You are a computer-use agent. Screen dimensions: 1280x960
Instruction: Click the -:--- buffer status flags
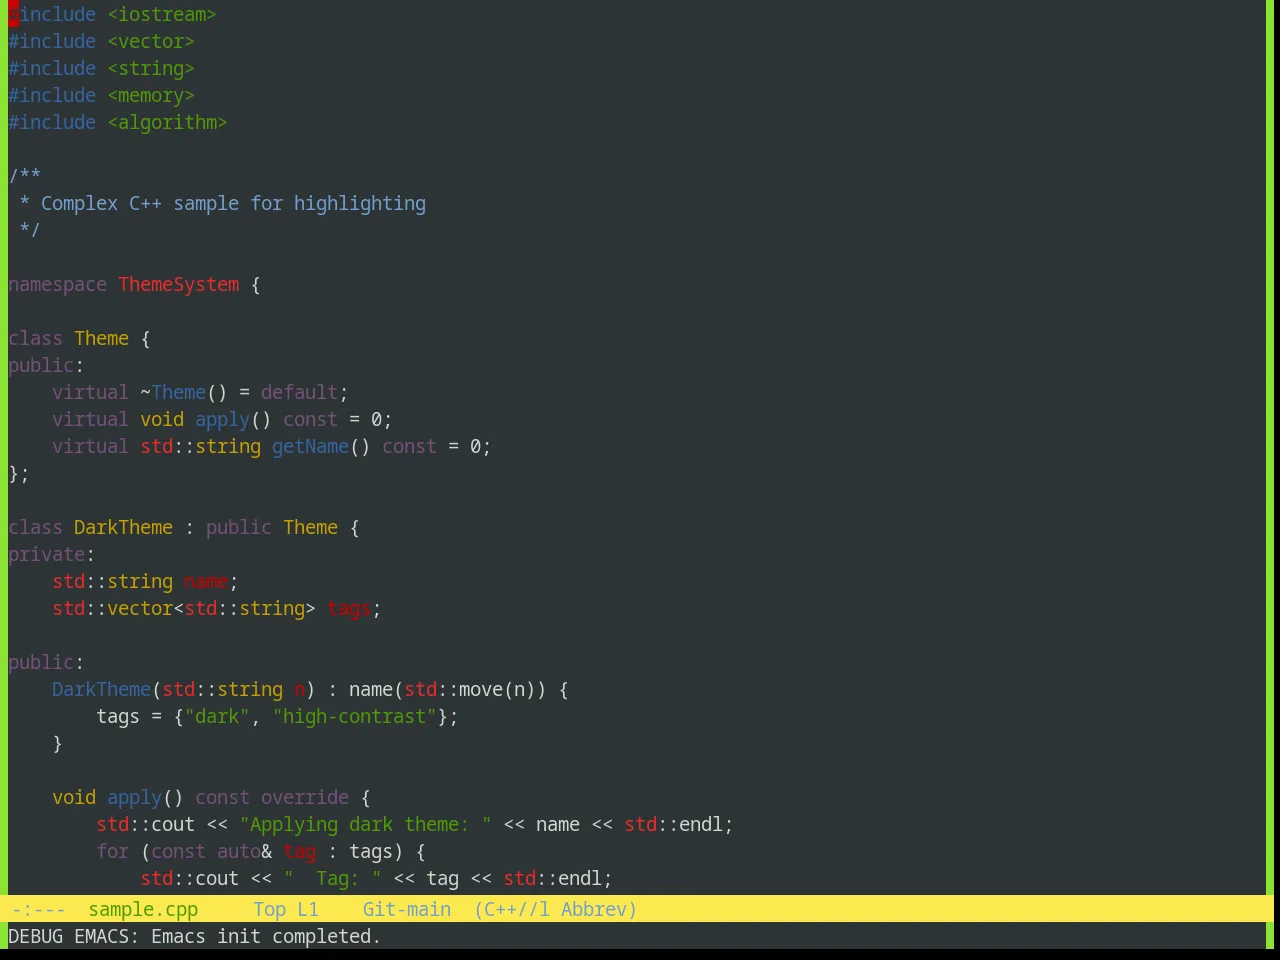tap(38, 909)
